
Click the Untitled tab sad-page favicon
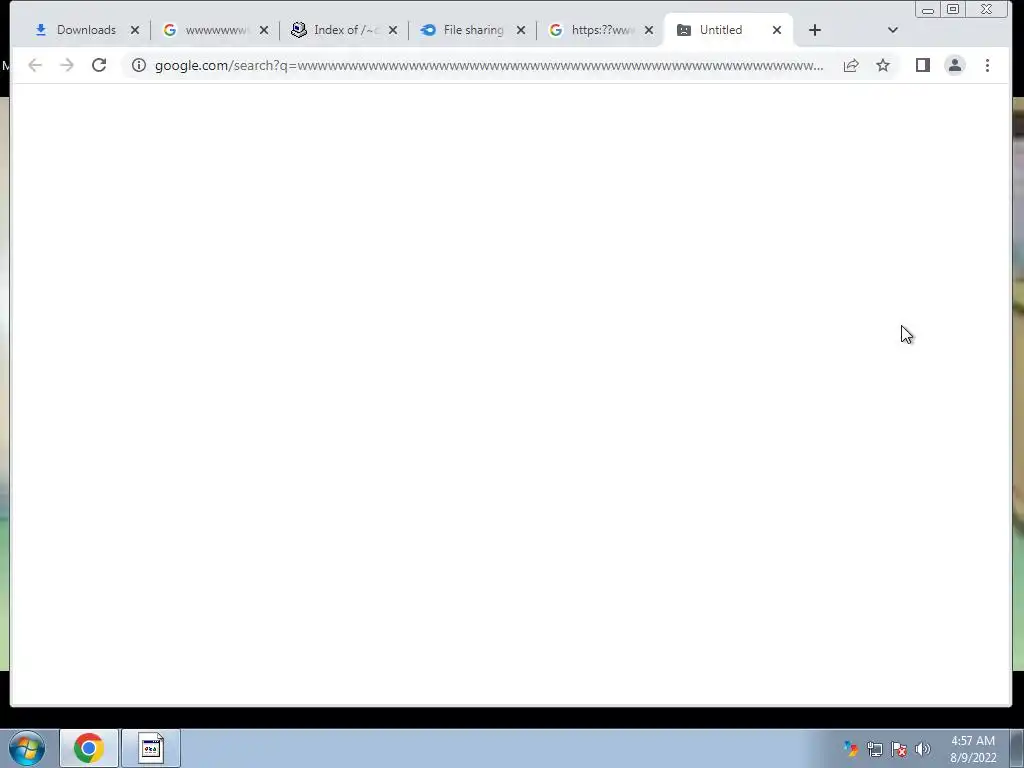684,30
